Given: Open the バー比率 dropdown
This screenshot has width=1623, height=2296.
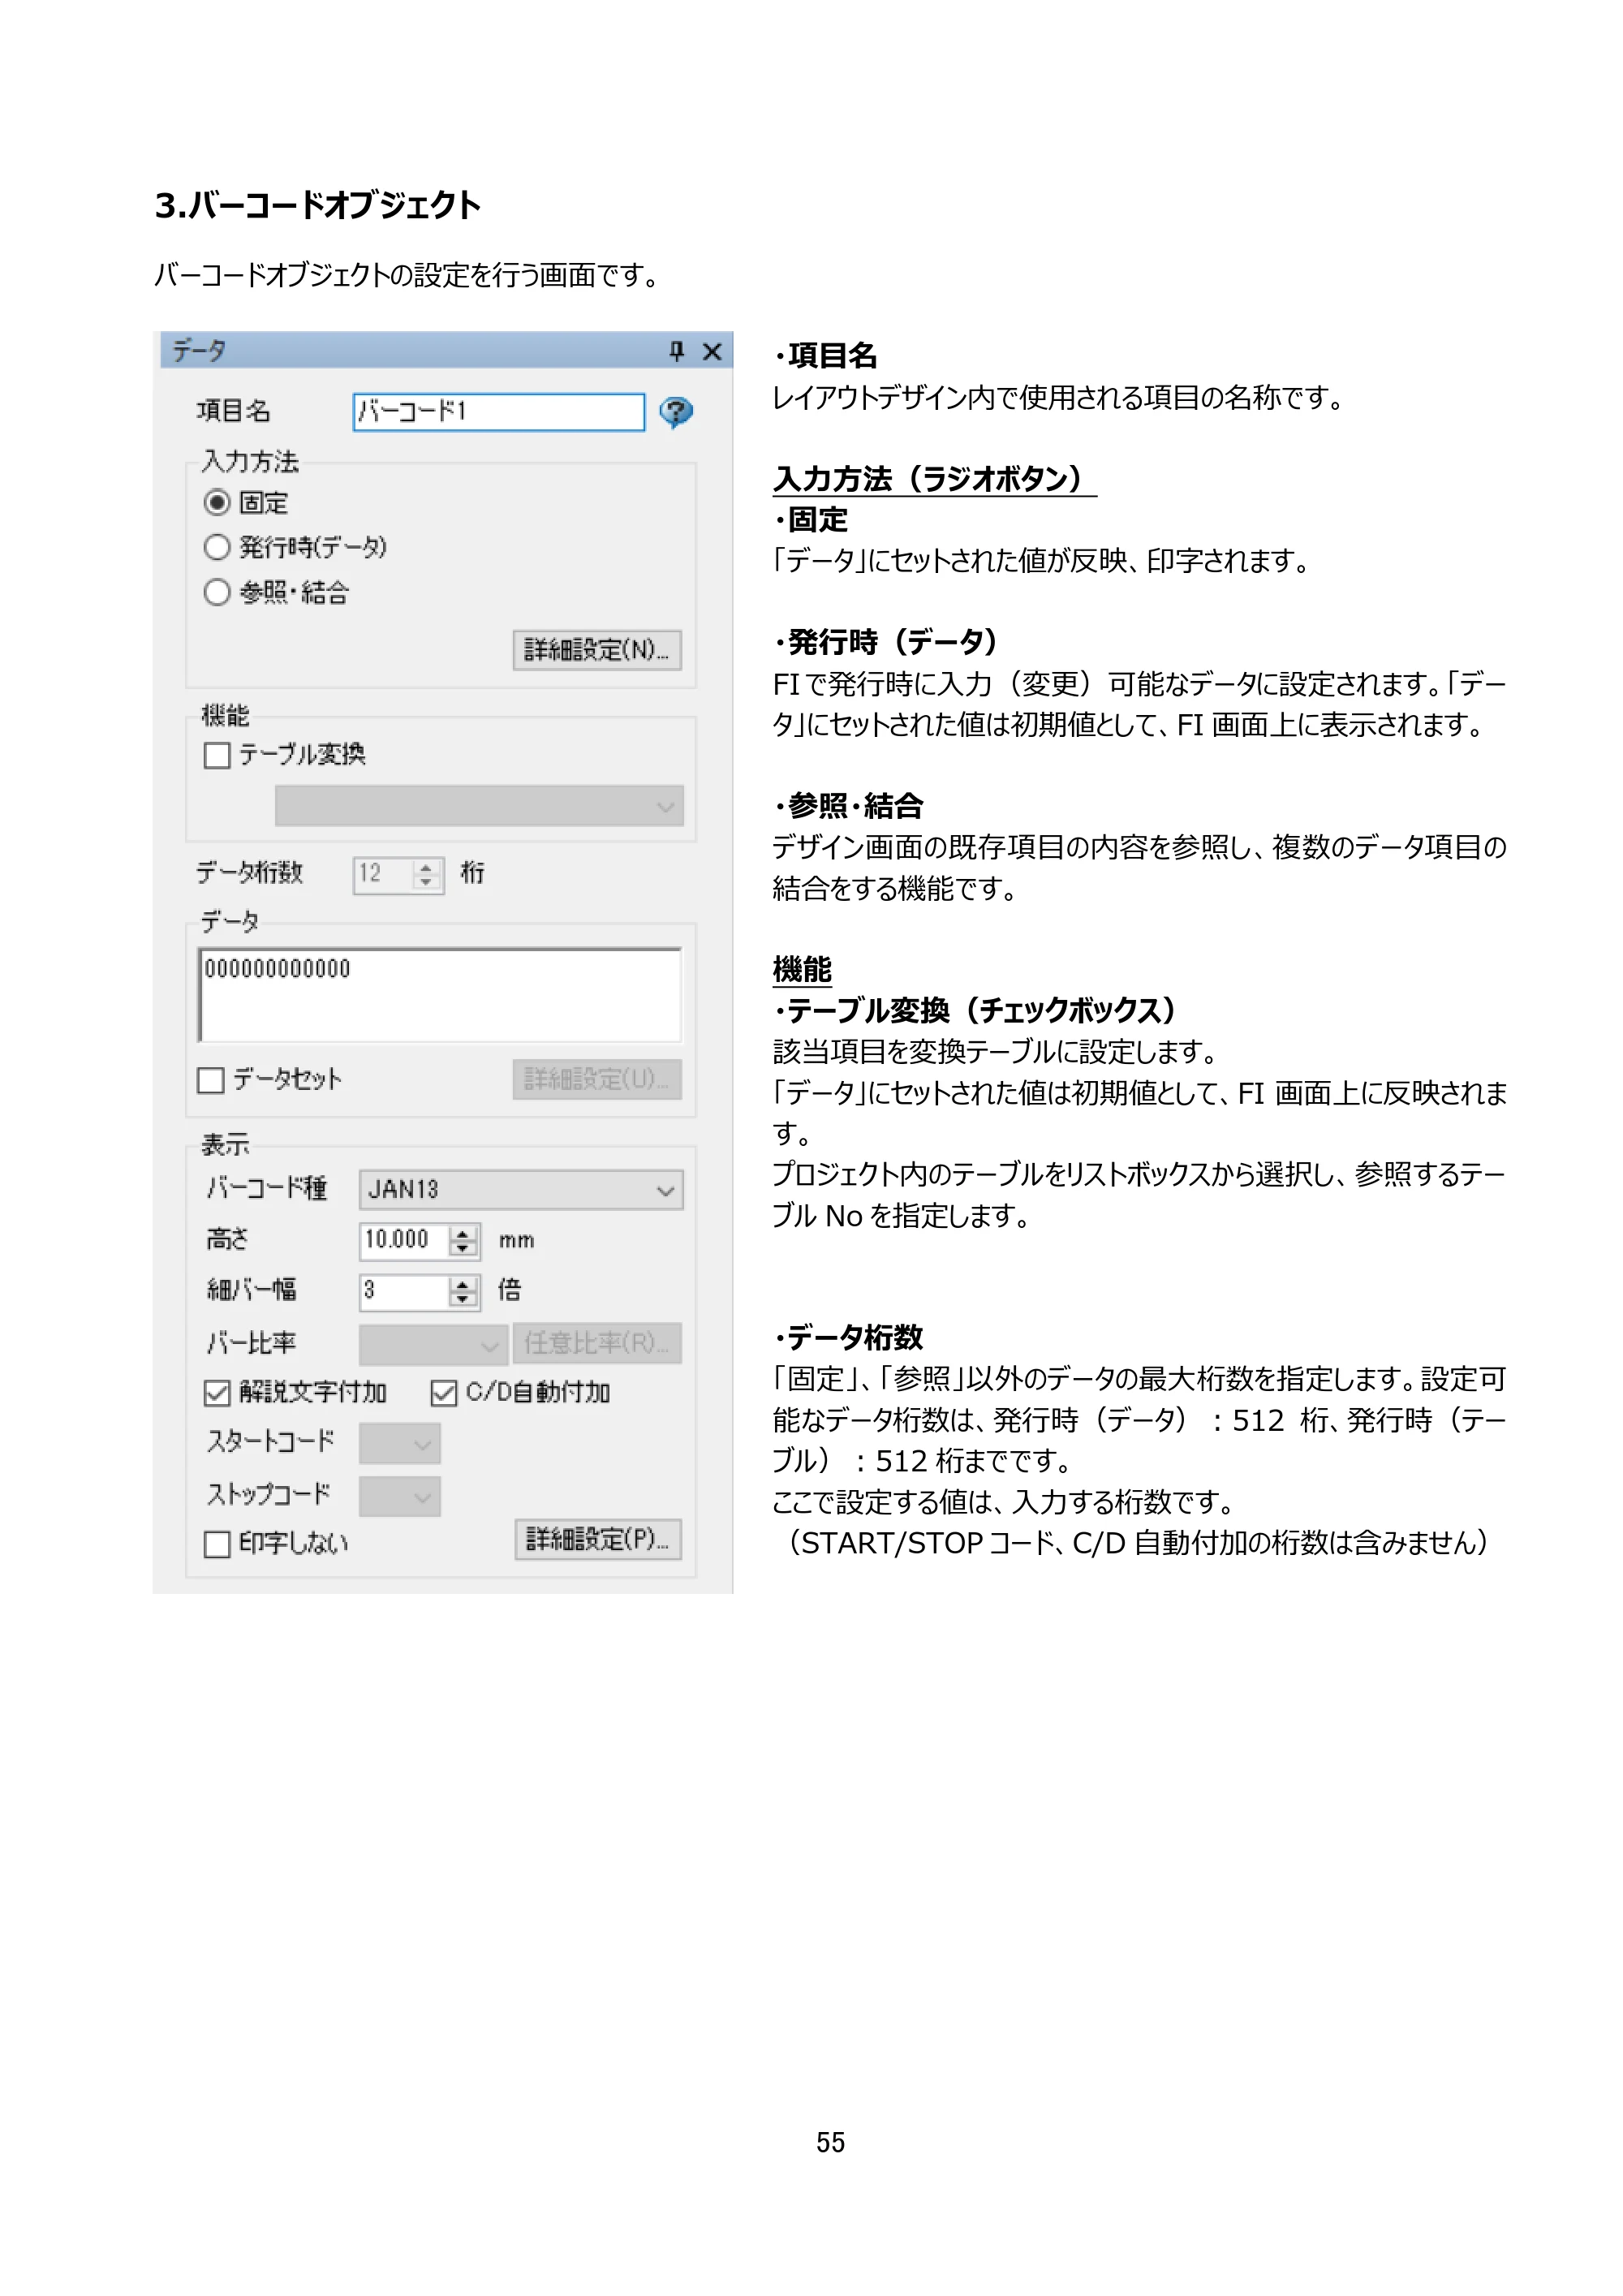Looking at the screenshot, I should coord(432,1345).
